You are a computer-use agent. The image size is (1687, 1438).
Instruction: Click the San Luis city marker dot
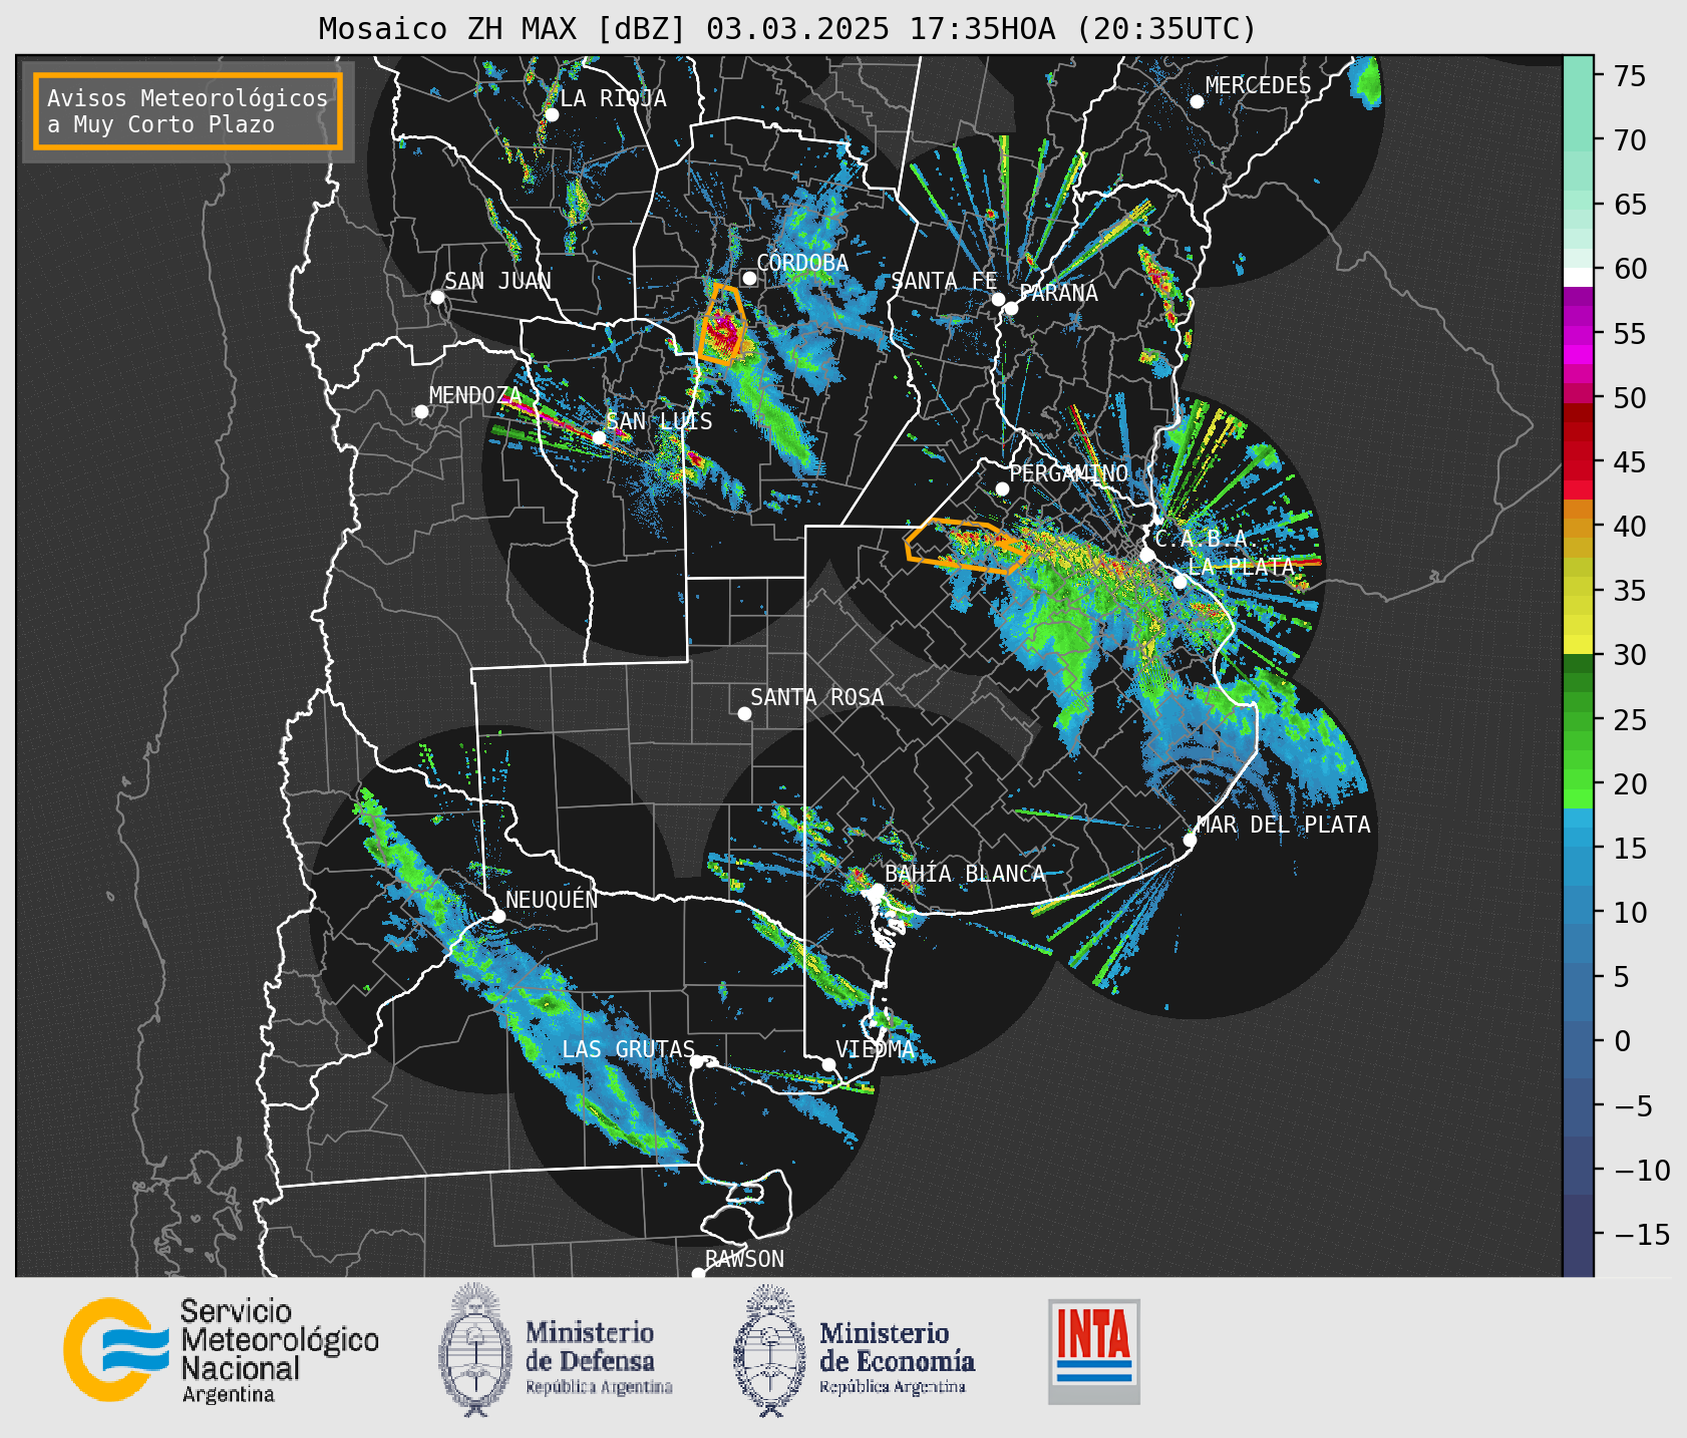(599, 438)
